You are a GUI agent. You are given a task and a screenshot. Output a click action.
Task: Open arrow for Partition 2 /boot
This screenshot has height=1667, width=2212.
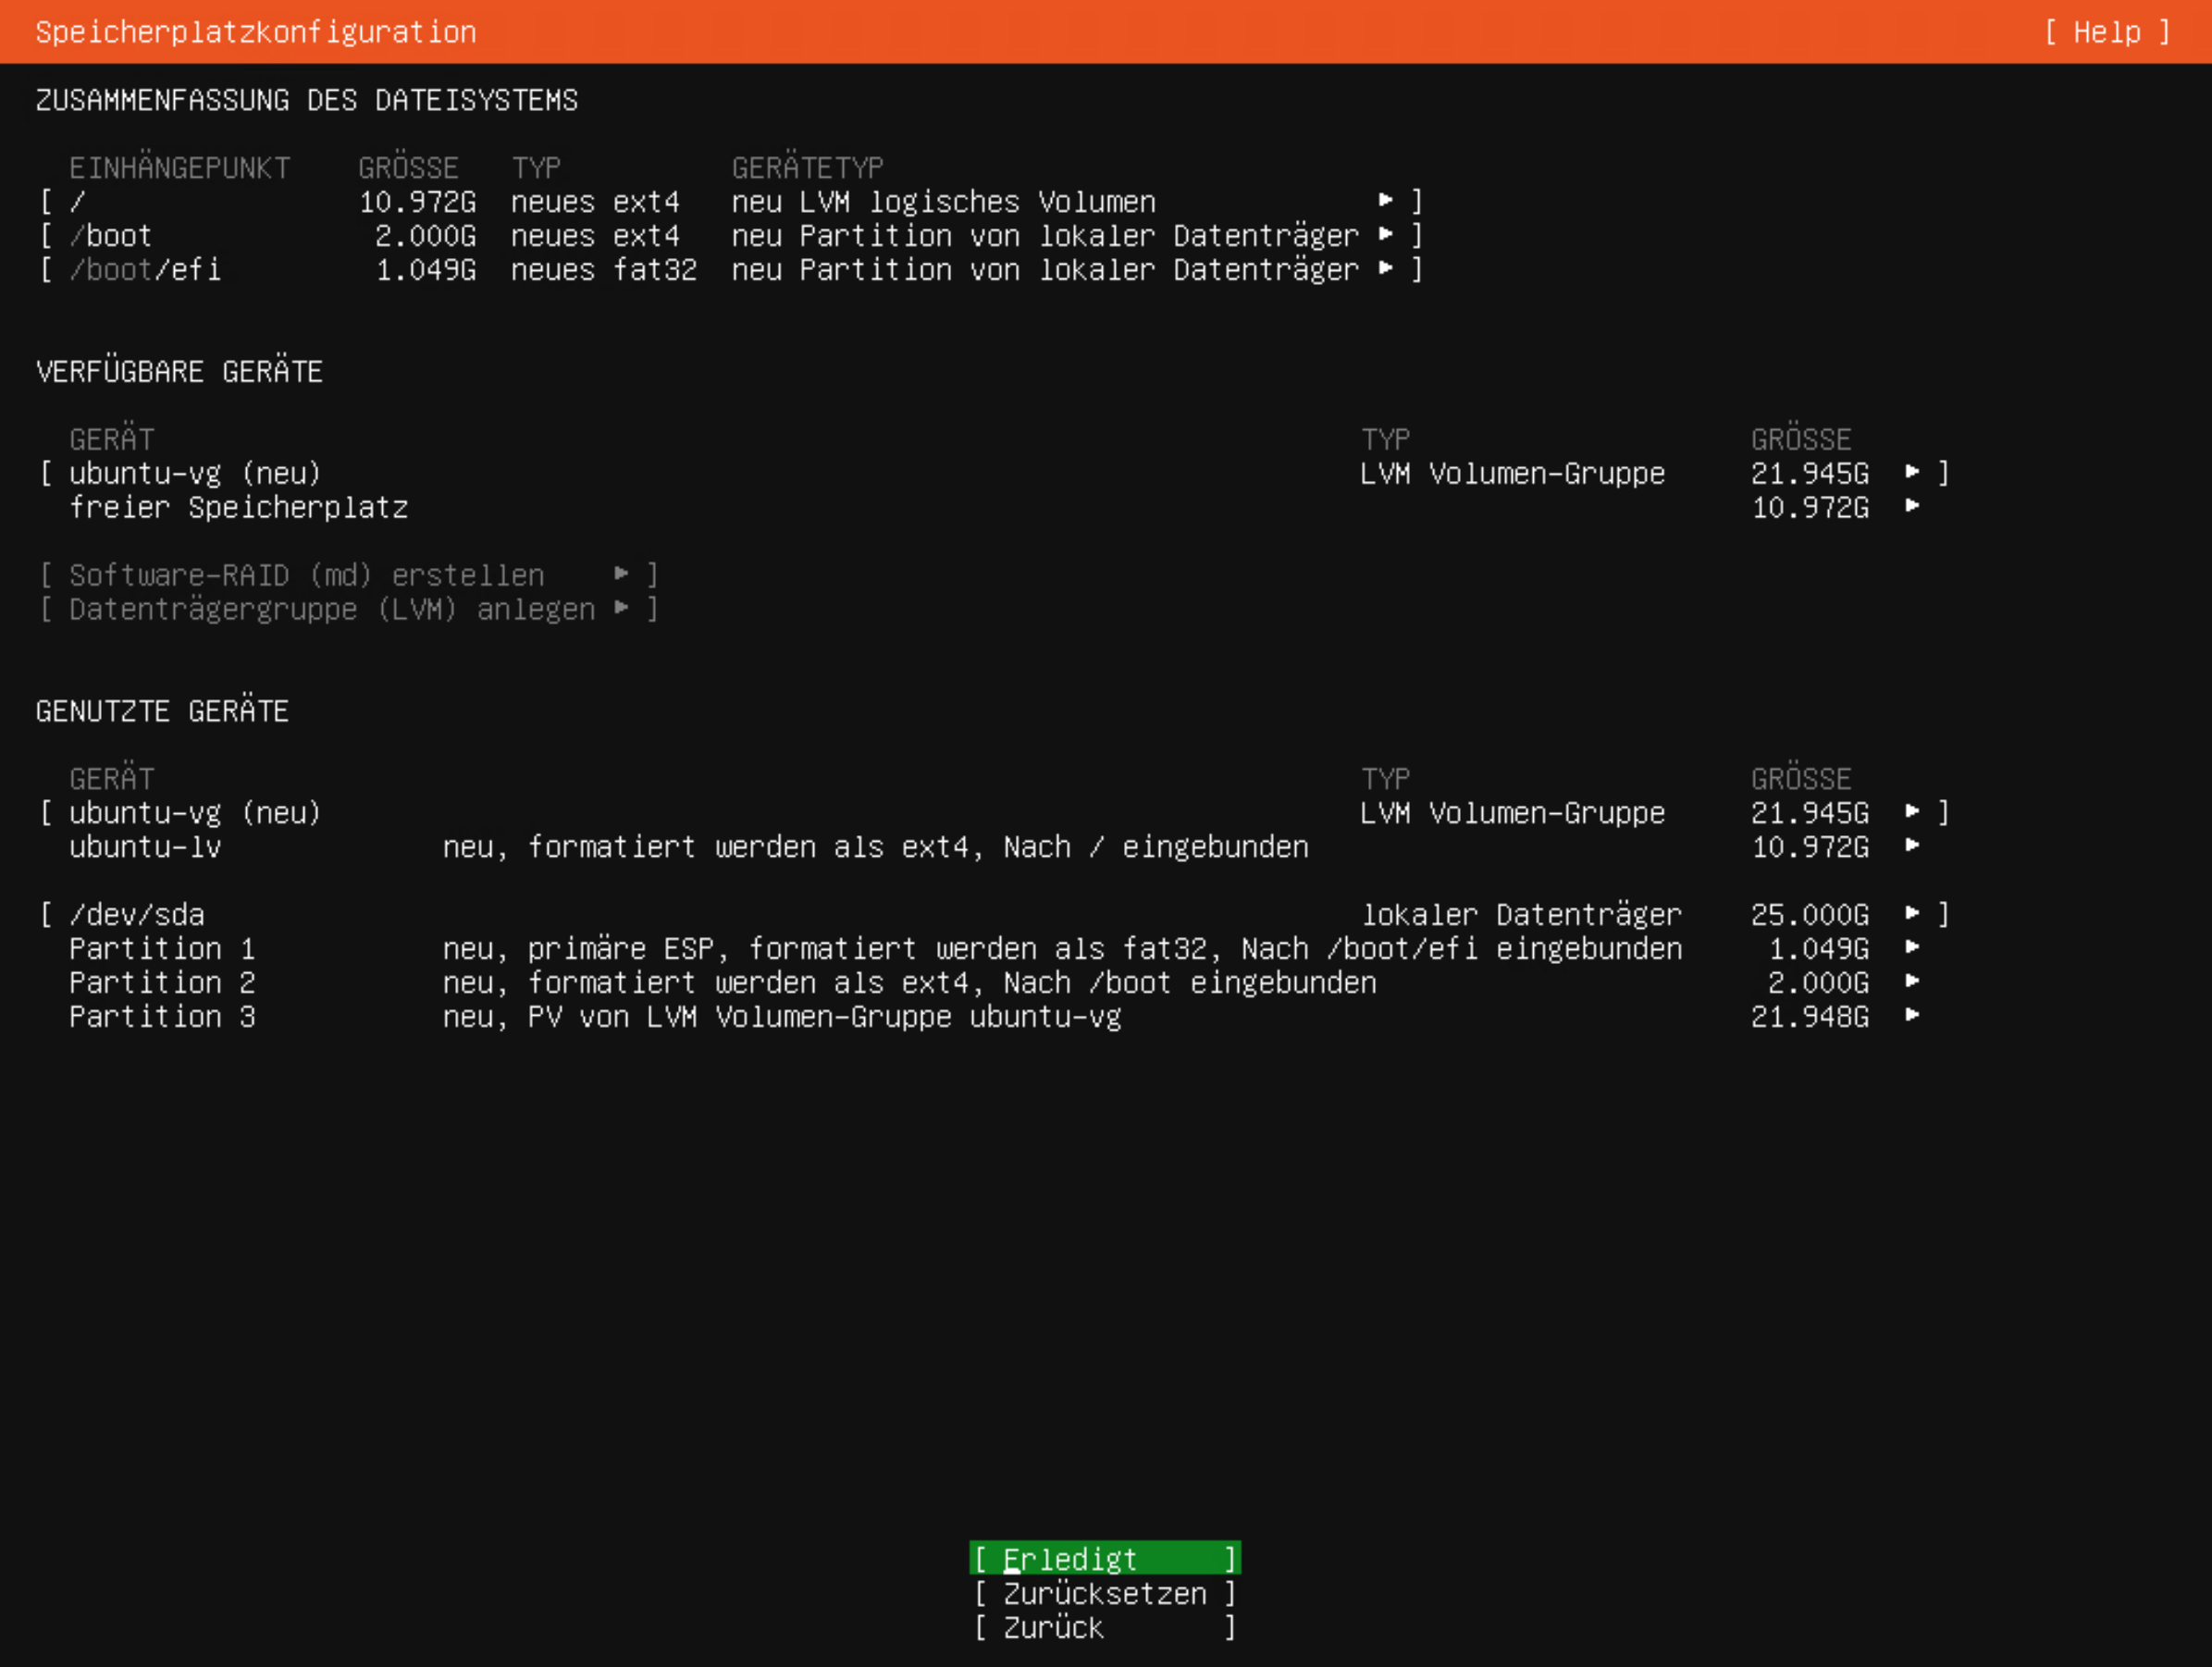[x=1912, y=982]
